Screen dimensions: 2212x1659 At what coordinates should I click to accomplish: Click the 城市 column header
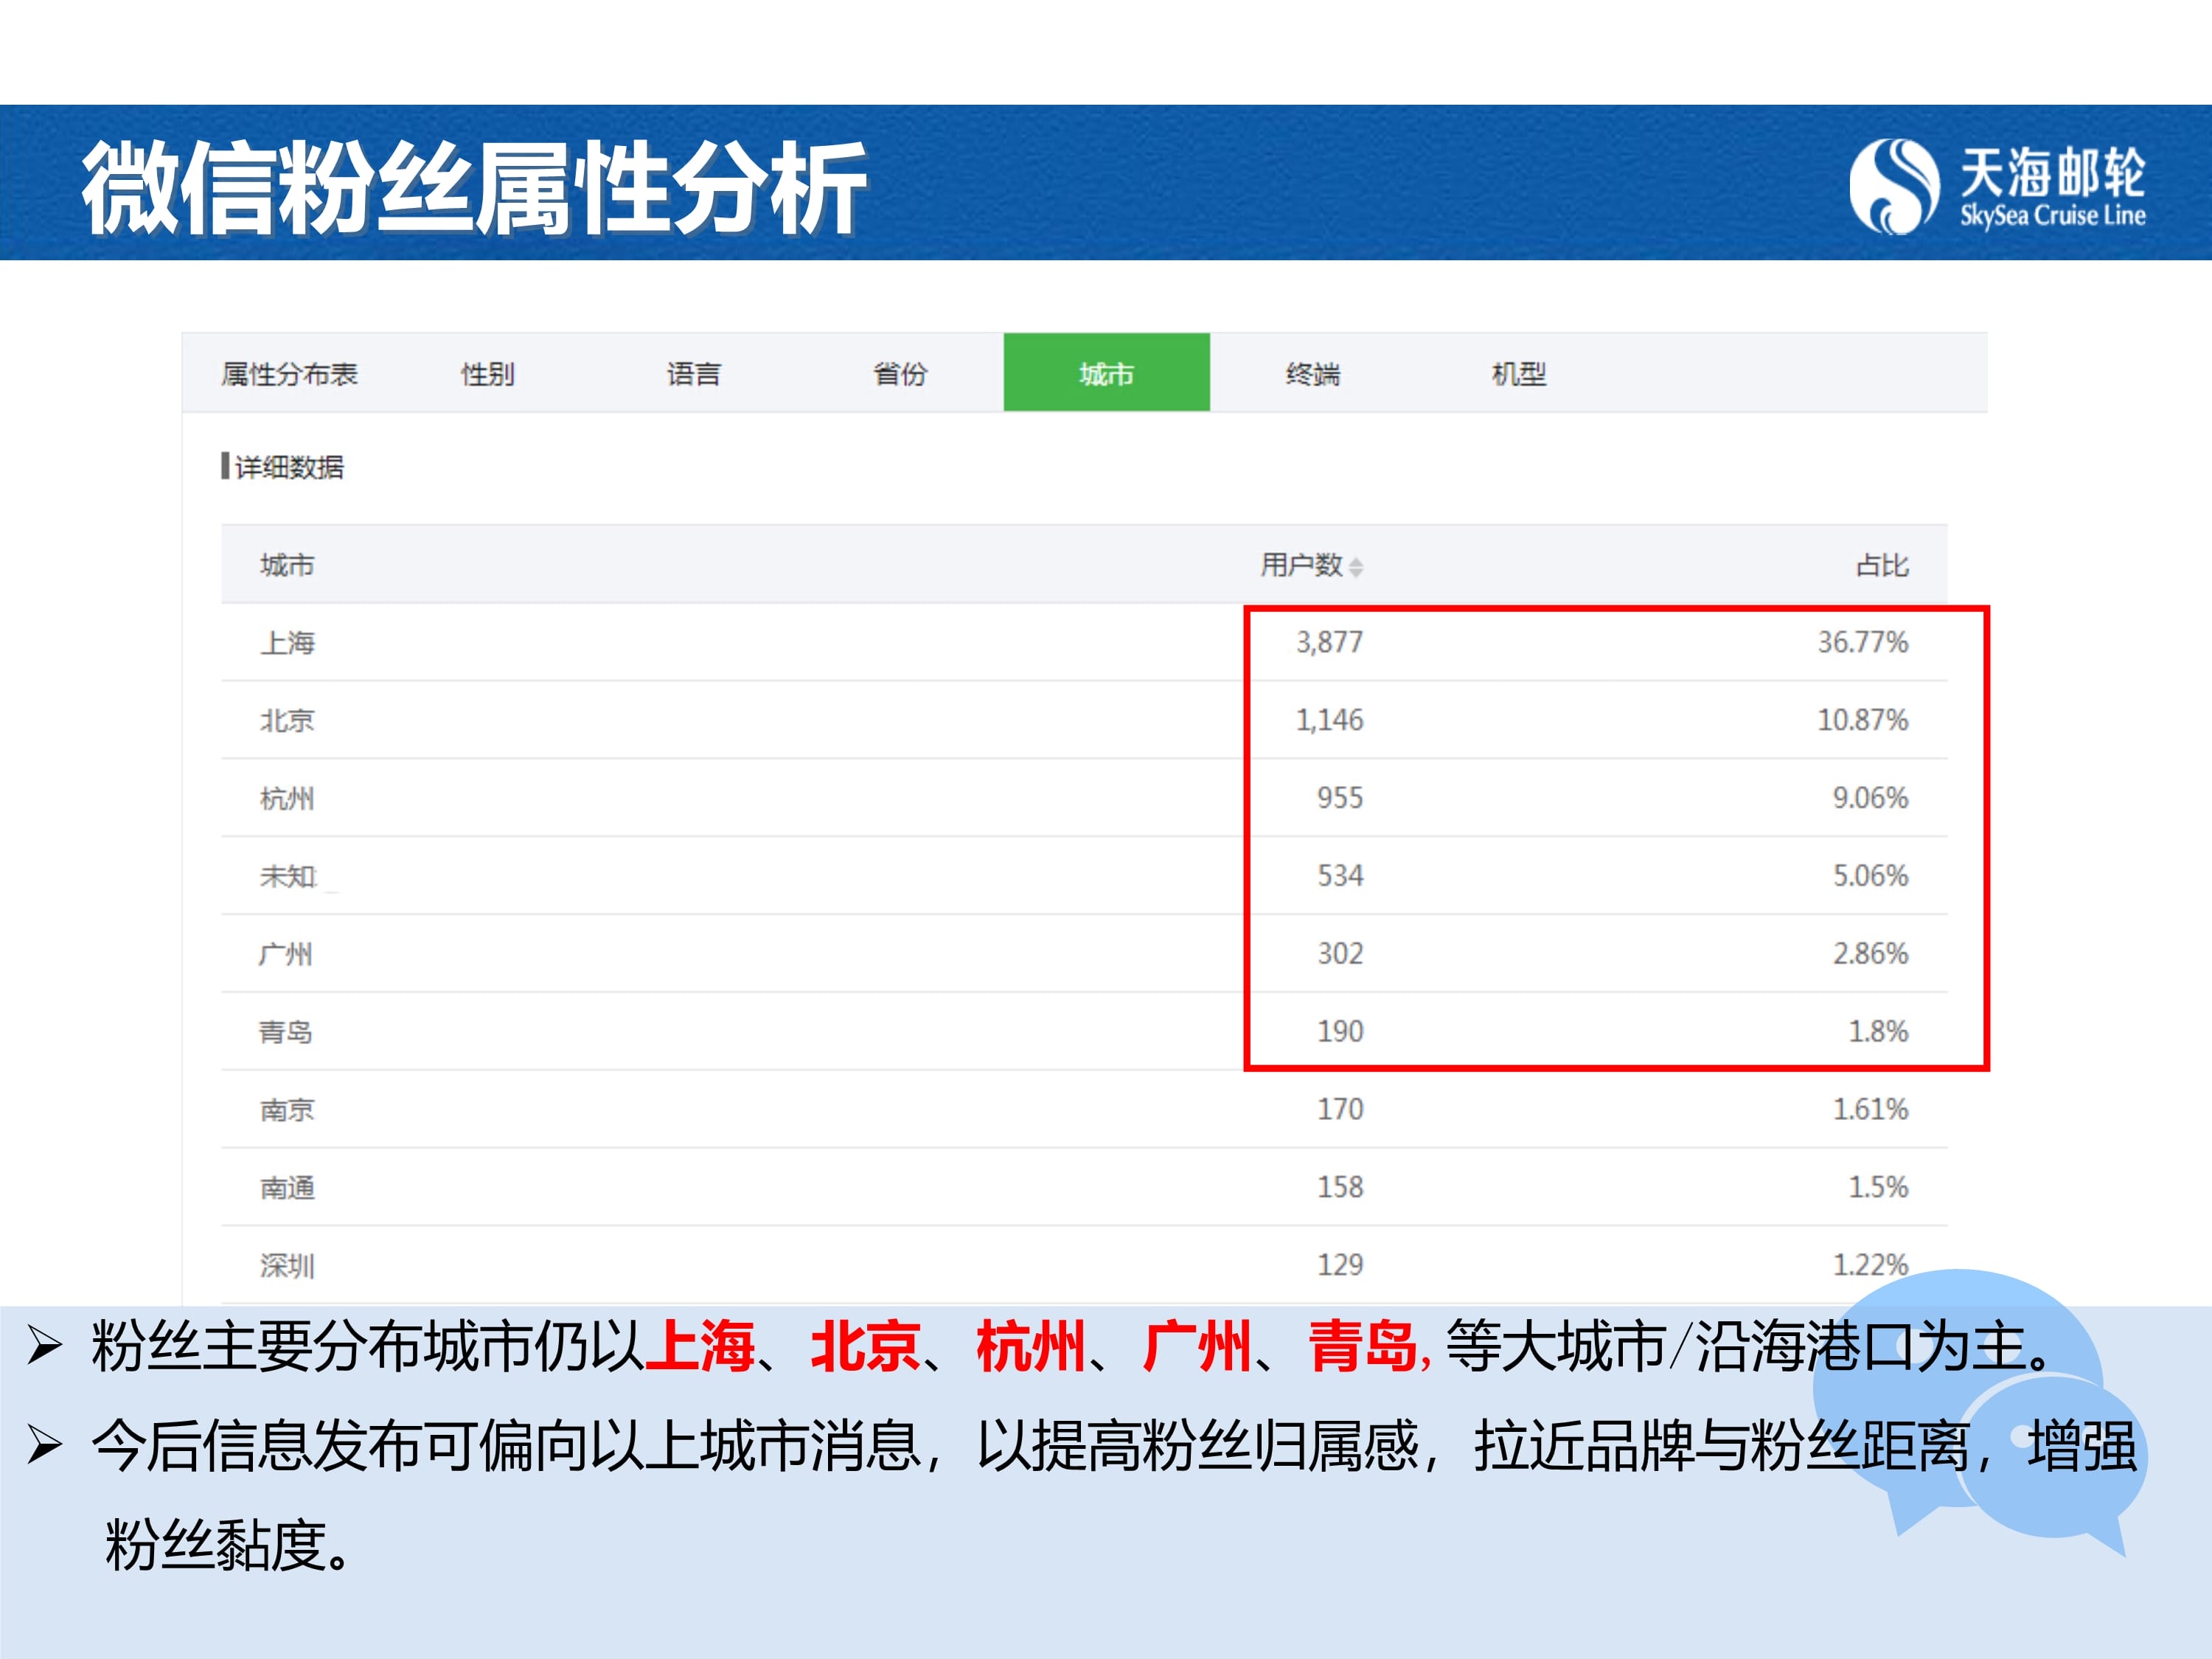287,565
